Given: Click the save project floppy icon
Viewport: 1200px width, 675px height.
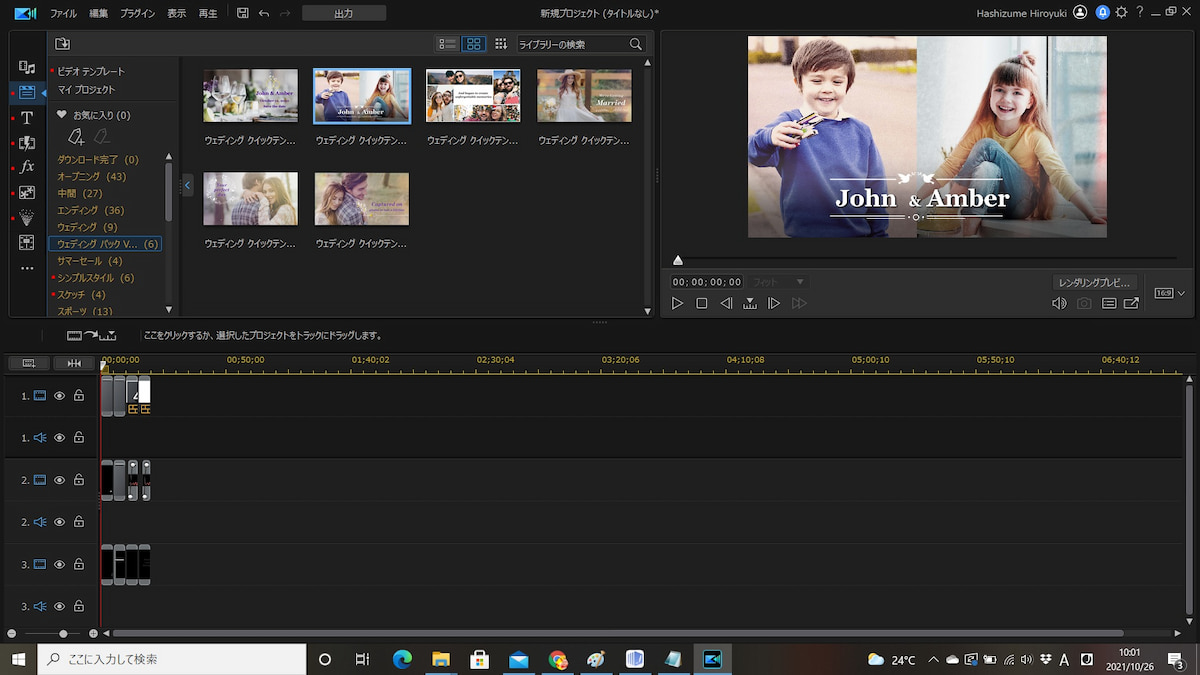Looking at the screenshot, I should [243, 13].
